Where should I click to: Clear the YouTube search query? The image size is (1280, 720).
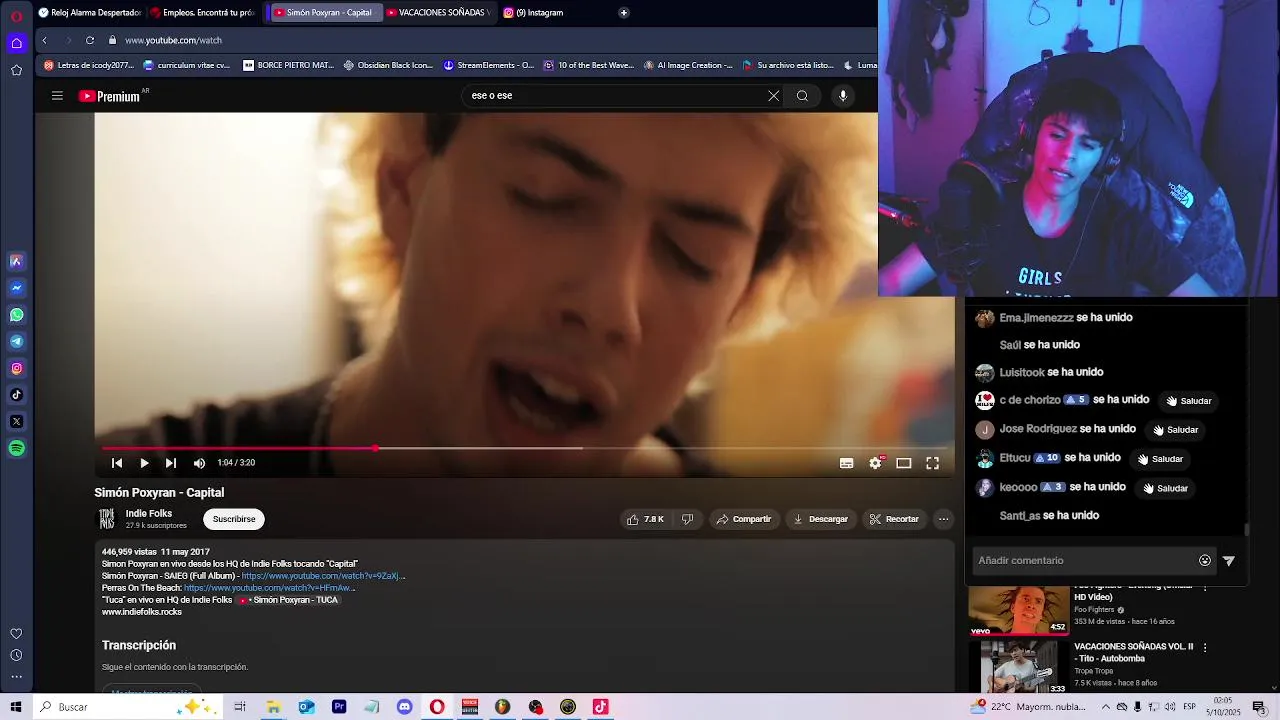(x=773, y=96)
